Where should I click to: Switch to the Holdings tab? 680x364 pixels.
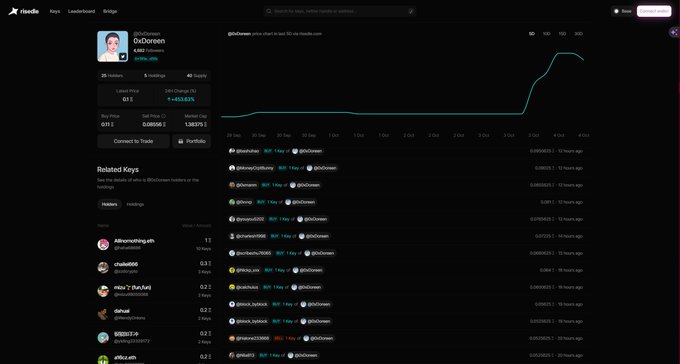(x=135, y=204)
